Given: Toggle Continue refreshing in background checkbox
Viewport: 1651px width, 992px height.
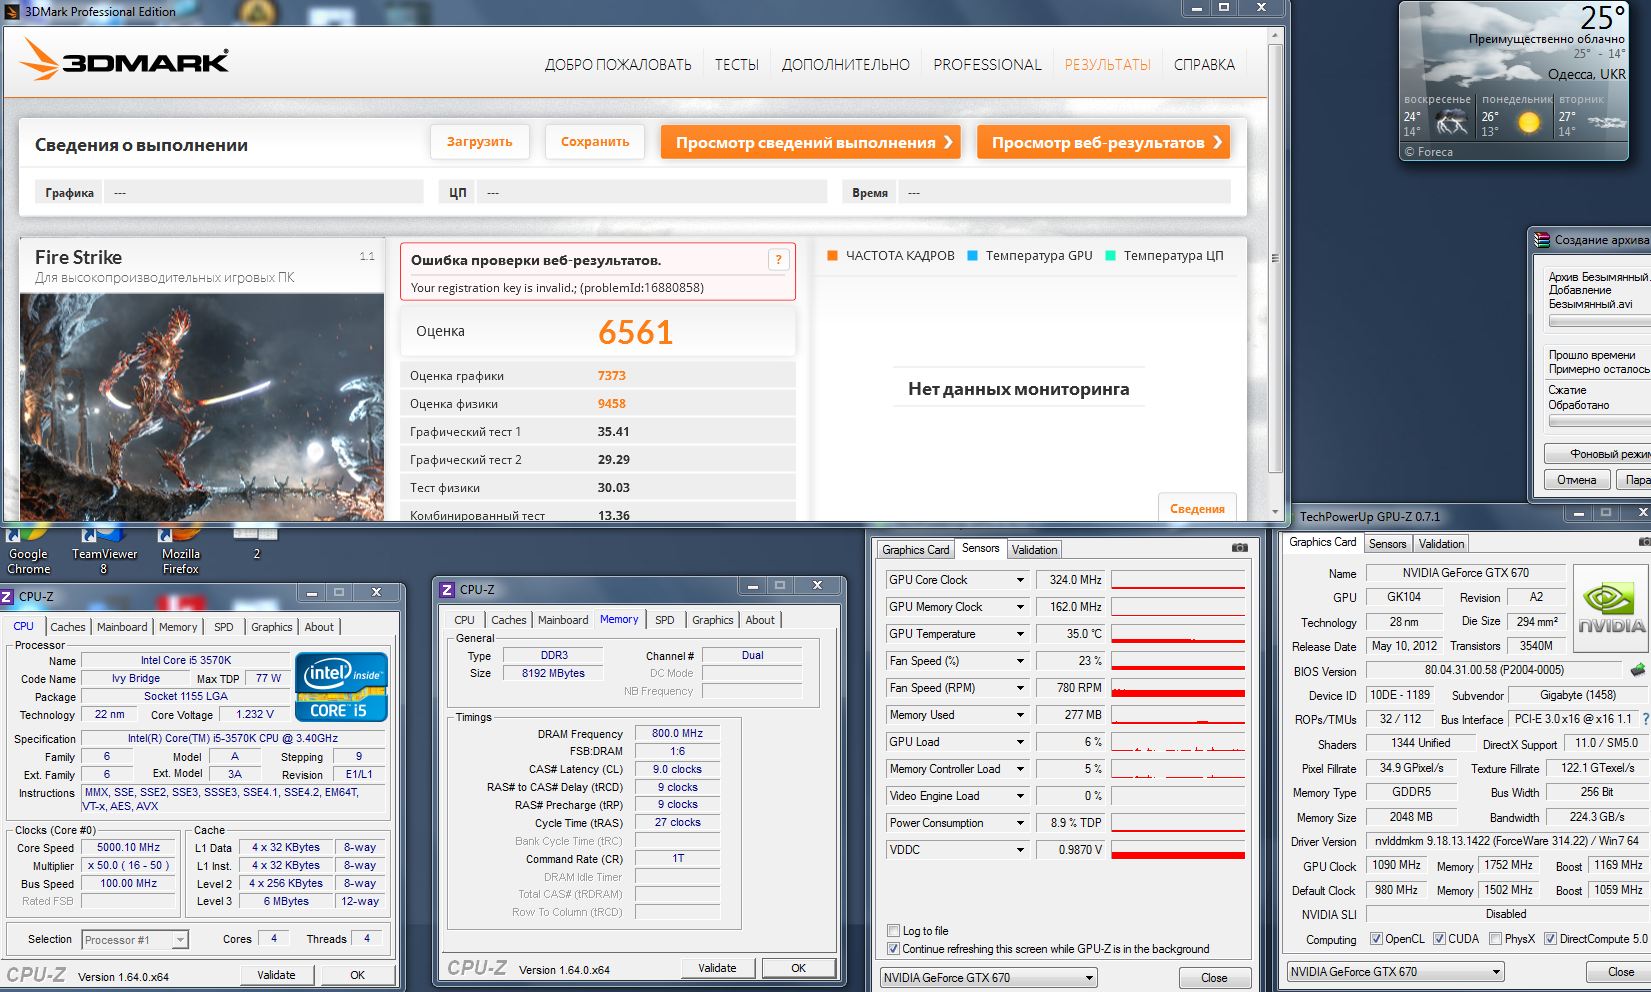Looking at the screenshot, I should [893, 949].
